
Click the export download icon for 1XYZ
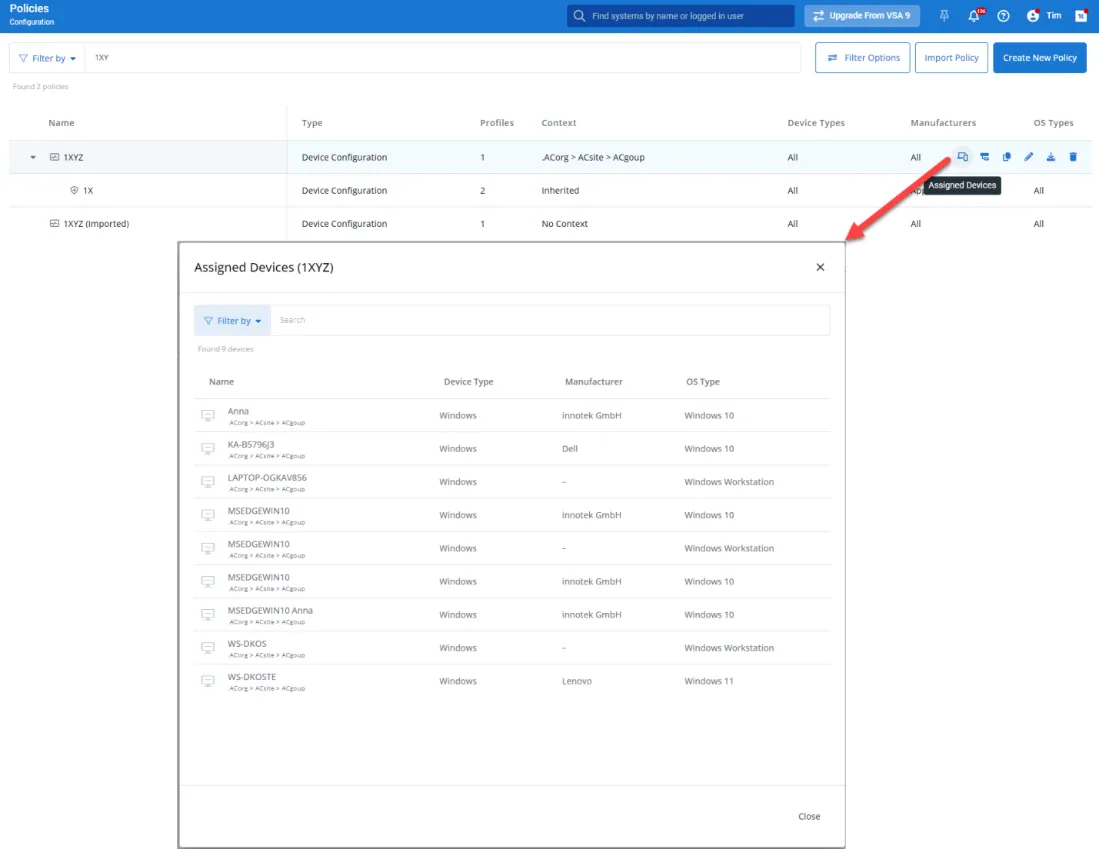pos(1051,157)
